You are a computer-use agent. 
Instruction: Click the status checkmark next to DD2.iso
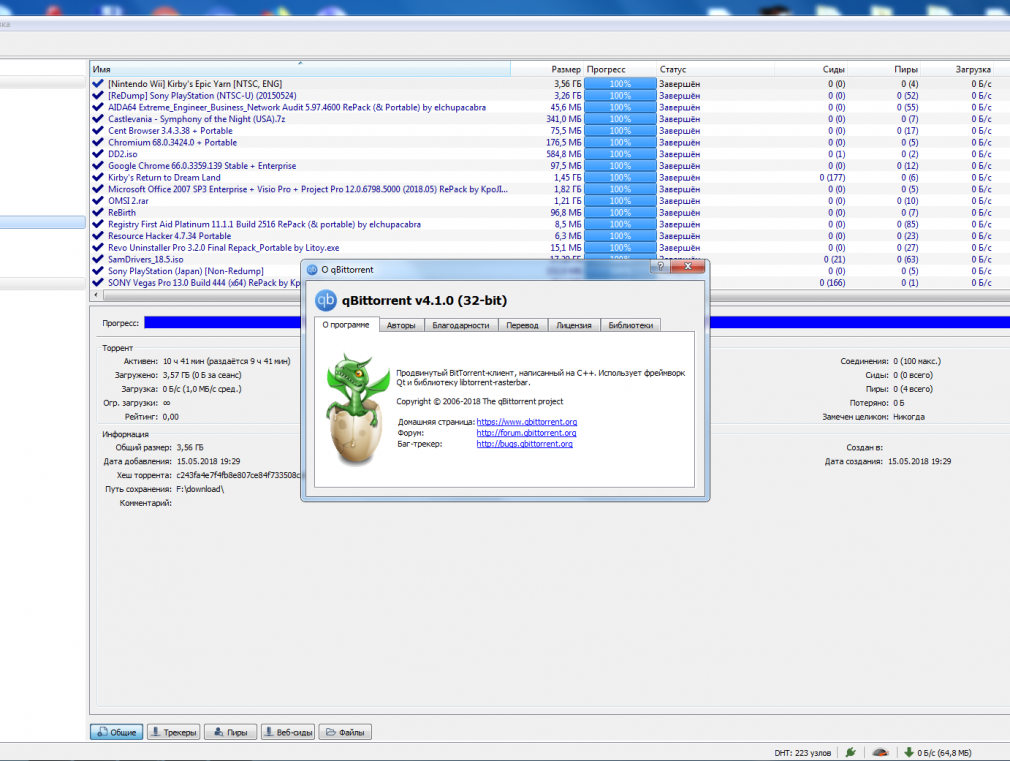click(x=98, y=154)
